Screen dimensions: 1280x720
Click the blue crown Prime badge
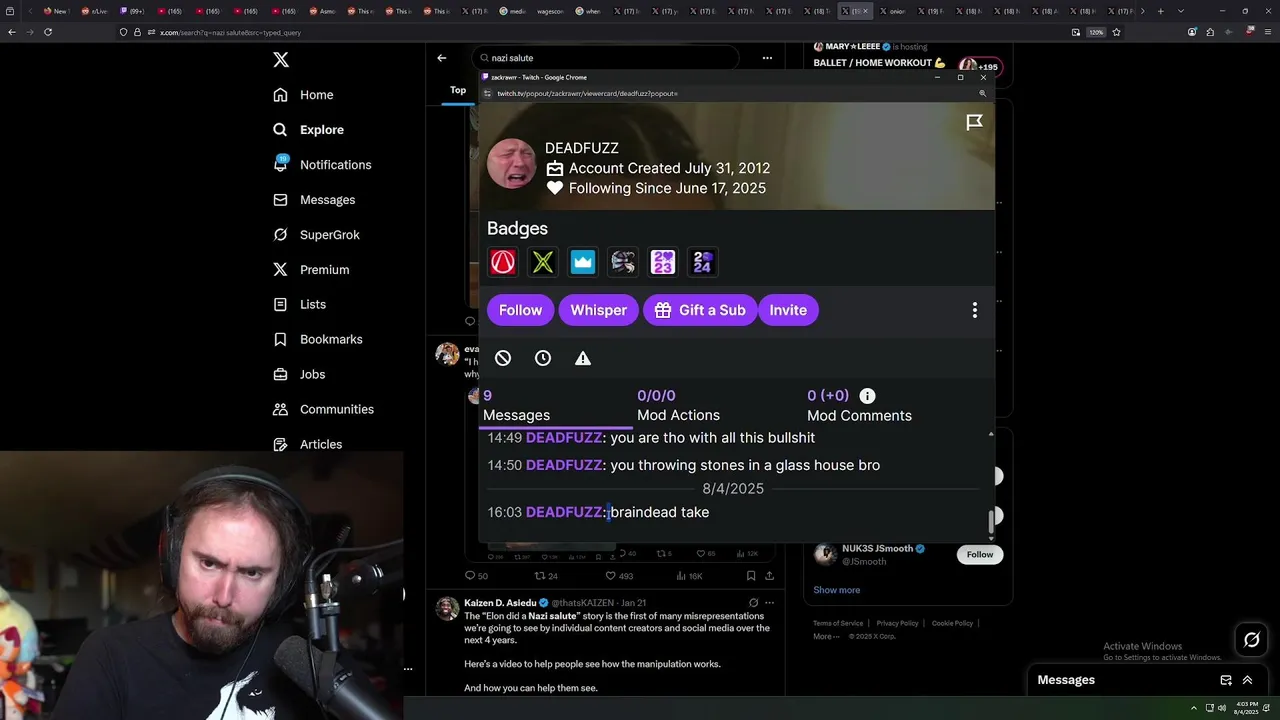click(583, 262)
